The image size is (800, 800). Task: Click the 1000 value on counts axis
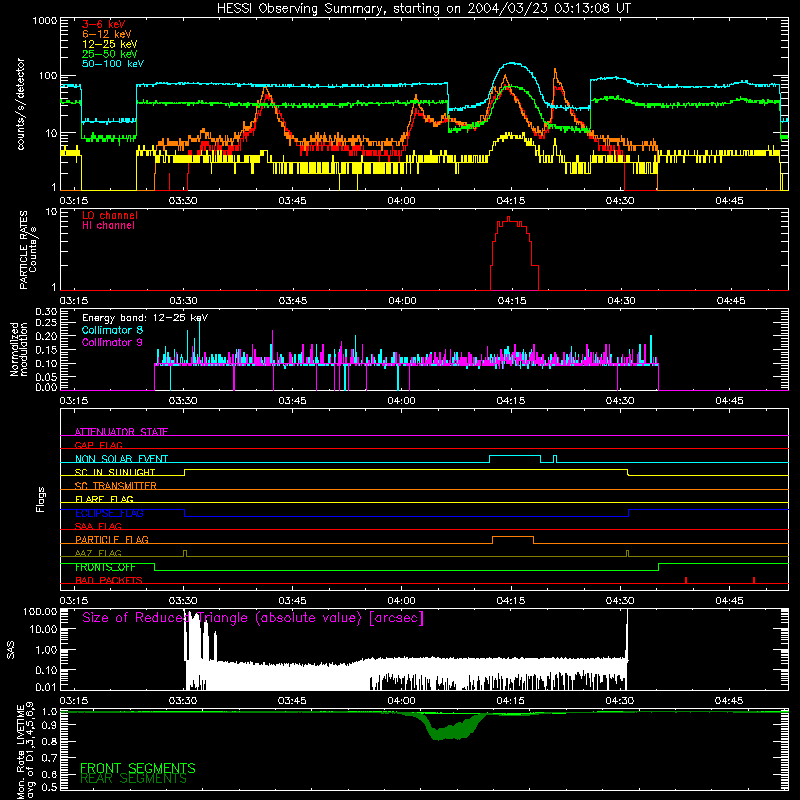44,21
